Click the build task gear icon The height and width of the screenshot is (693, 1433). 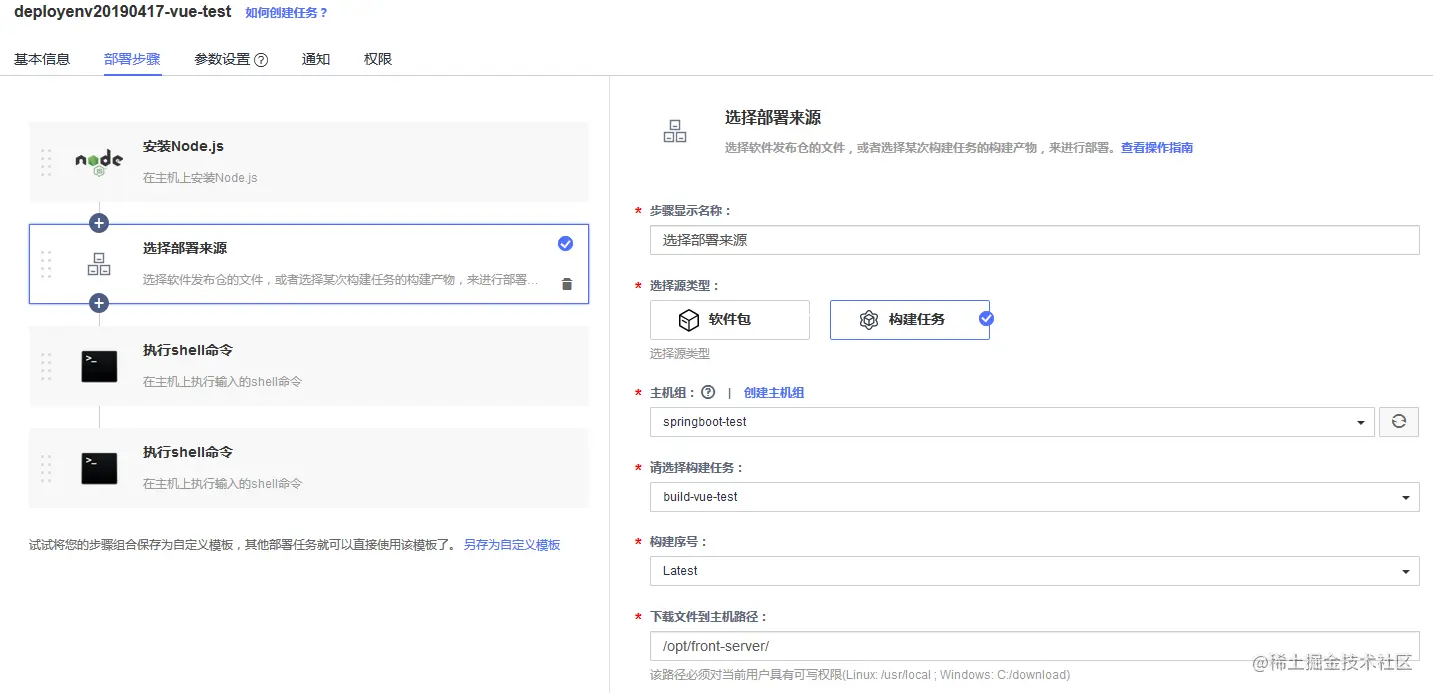click(x=869, y=320)
